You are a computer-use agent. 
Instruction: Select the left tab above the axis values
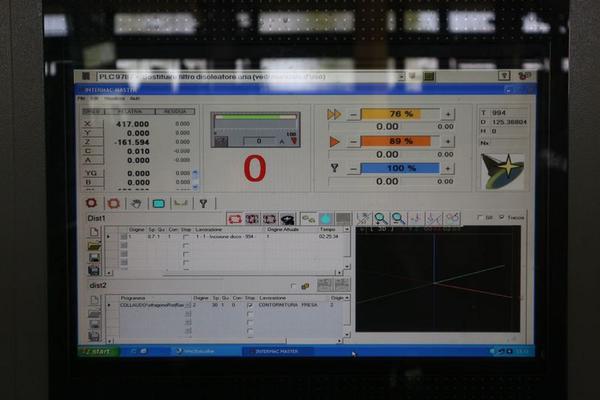pos(93,111)
